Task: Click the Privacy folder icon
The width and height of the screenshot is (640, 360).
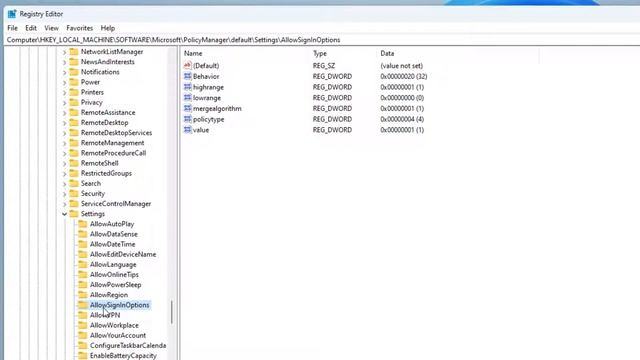Action: point(74,102)
